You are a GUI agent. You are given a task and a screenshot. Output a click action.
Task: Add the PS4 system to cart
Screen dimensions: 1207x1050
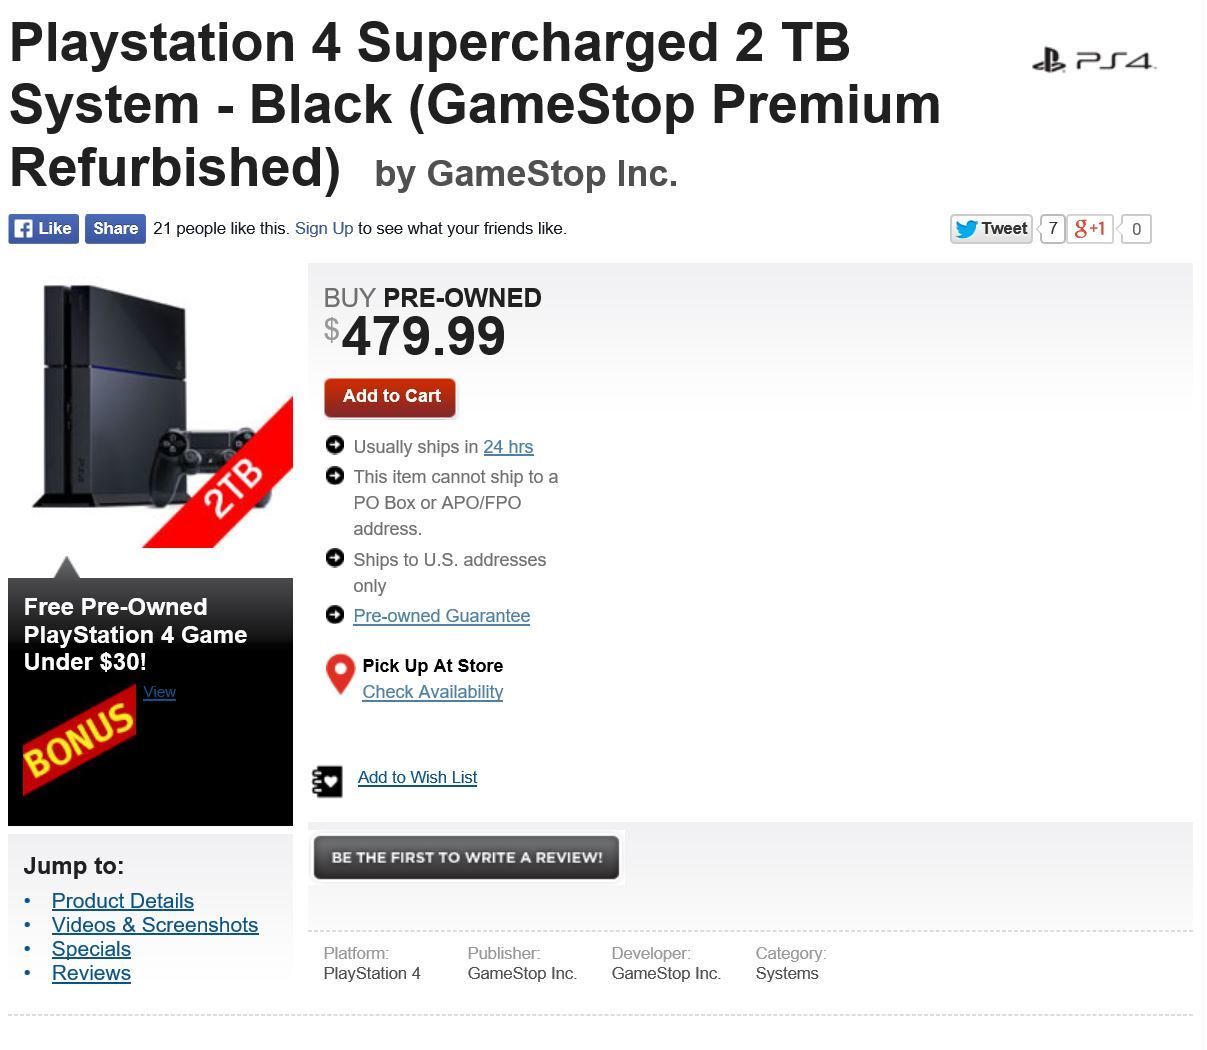[390, 397]
